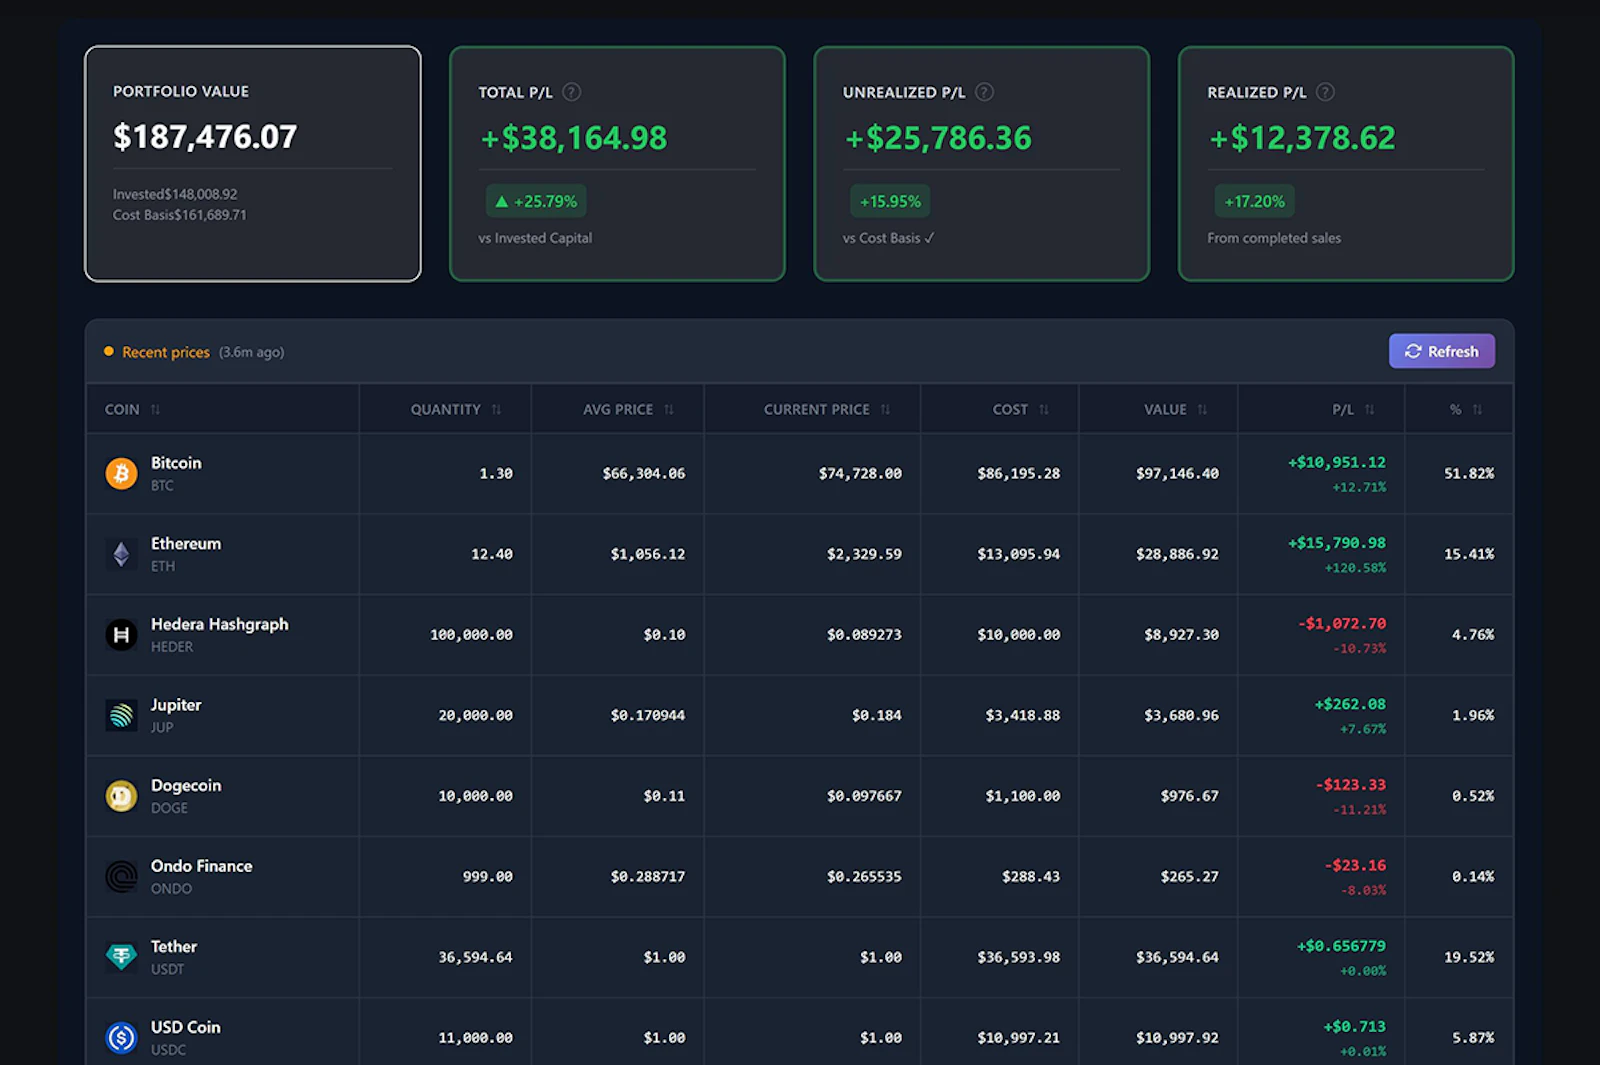Click Ondo avg price $0.288717

coord(648,877)
